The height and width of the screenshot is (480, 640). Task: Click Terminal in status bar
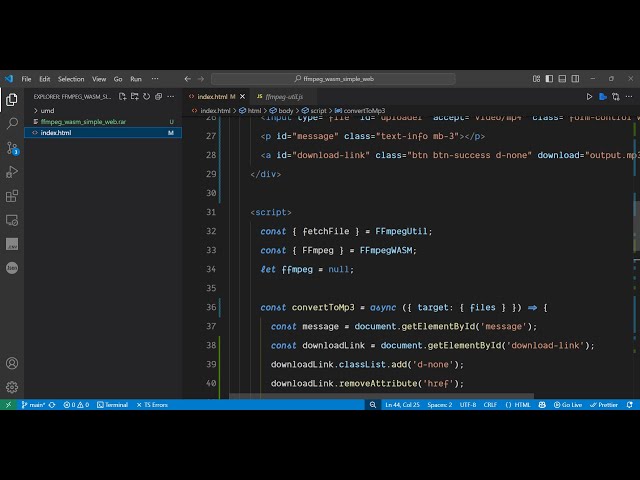tap(113, 404)
